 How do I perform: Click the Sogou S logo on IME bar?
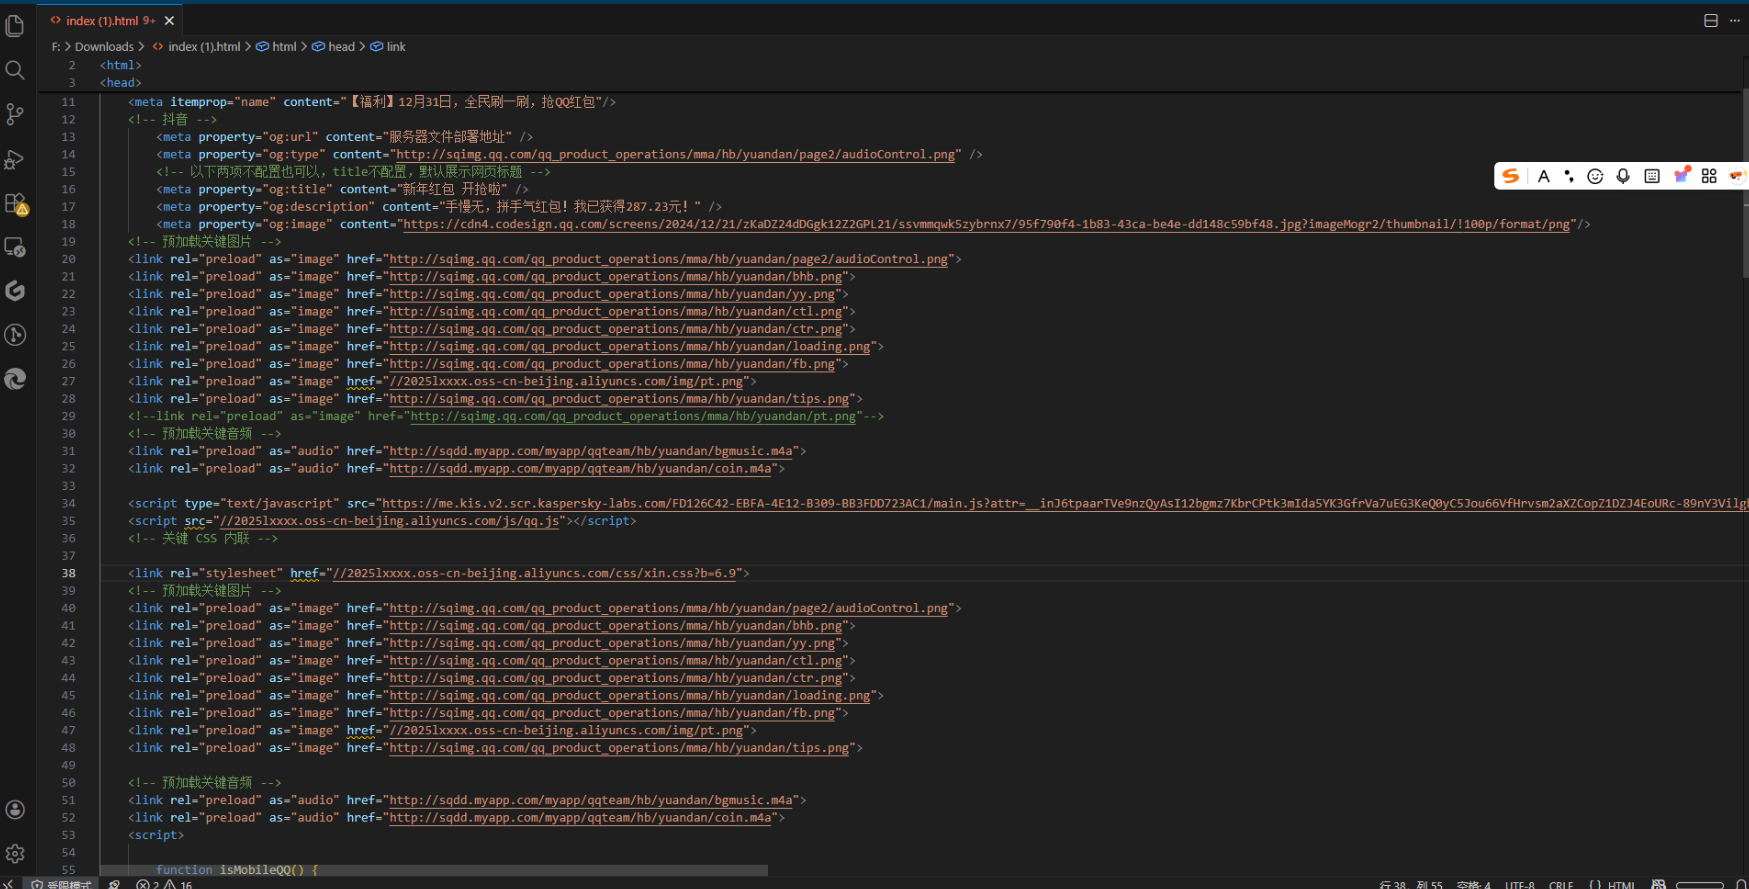tap(1511, 176)
